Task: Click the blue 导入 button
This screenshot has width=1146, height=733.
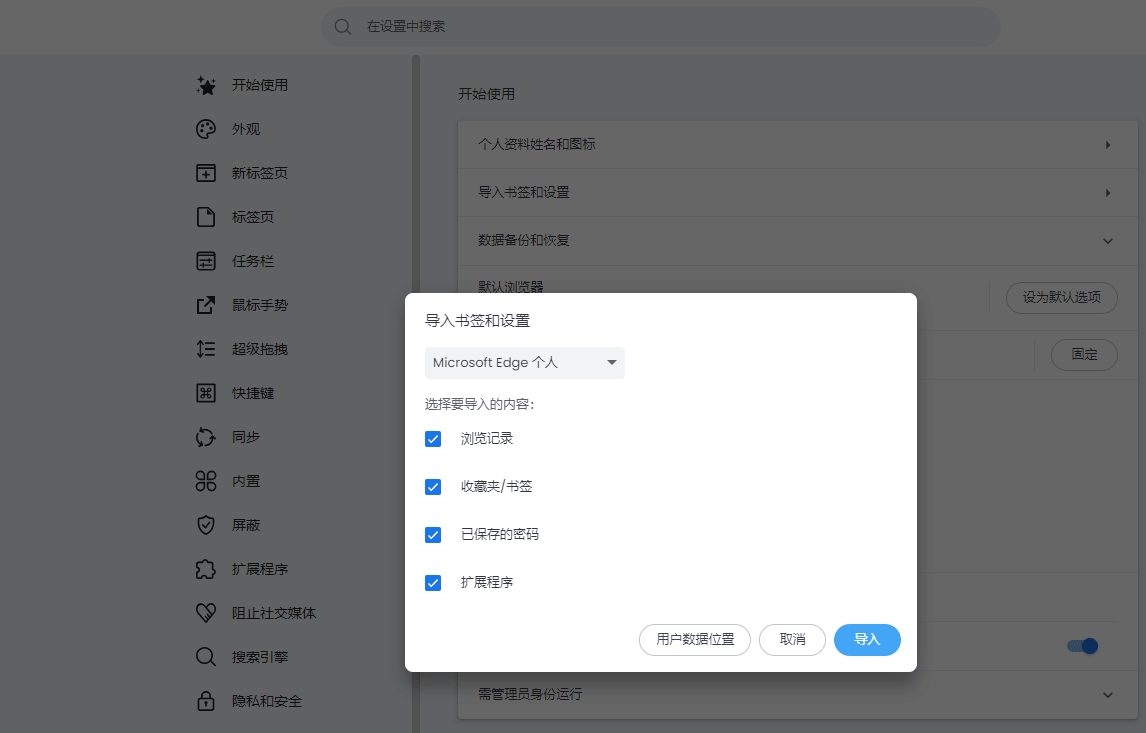Action: click(867, 640)
